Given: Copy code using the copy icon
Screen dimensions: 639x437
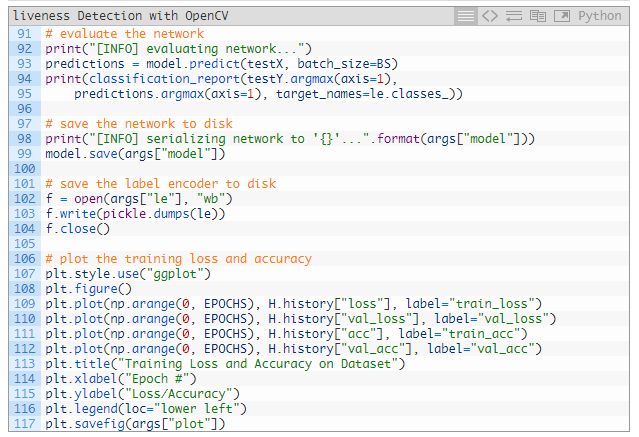Looking at the screenshot, I should (x=538, y=16).
